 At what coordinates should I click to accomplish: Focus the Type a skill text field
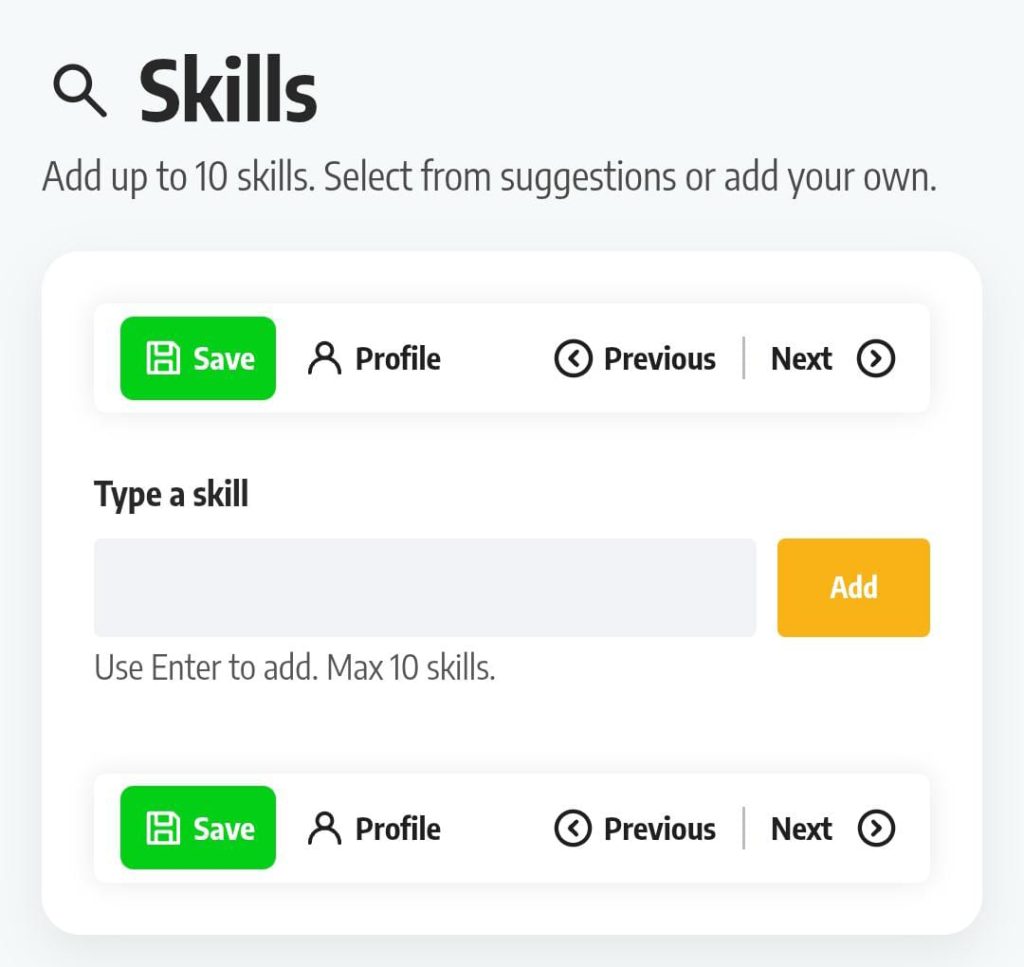pyautogui.click(x=425, y=588)
